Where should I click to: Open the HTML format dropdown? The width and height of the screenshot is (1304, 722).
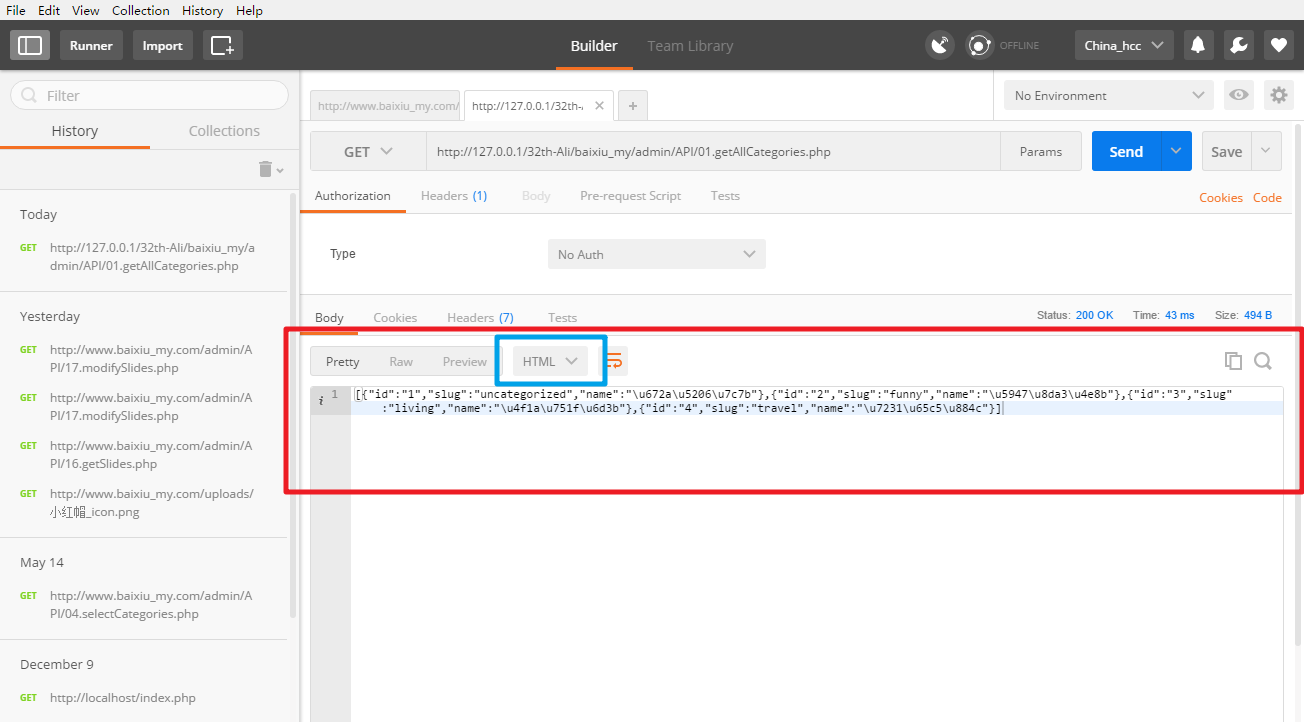point(550,361)
